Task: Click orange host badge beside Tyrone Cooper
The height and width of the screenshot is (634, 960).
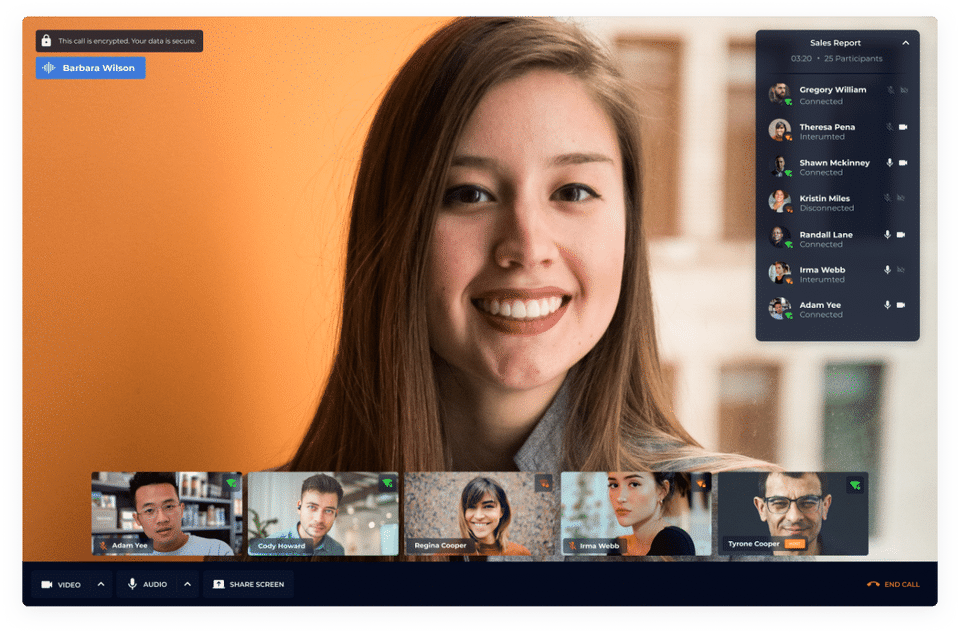Action: tap(795, 543)
